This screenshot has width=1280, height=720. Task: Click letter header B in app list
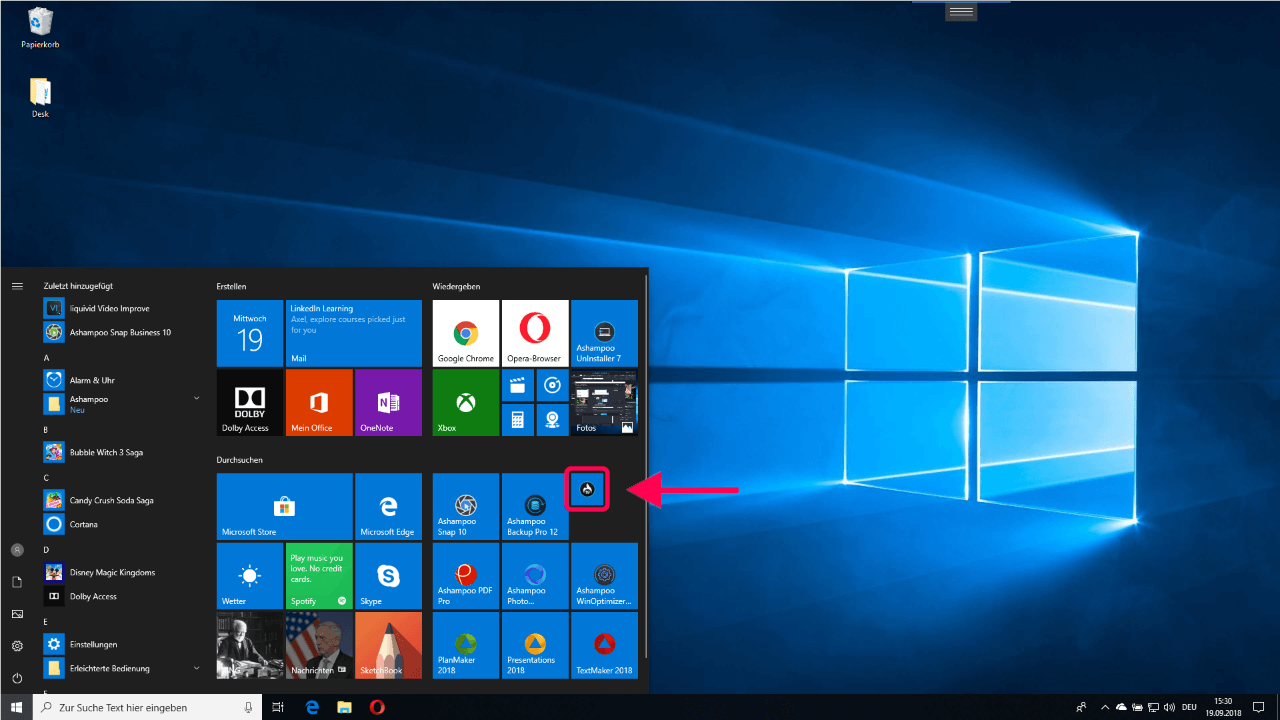46,429
